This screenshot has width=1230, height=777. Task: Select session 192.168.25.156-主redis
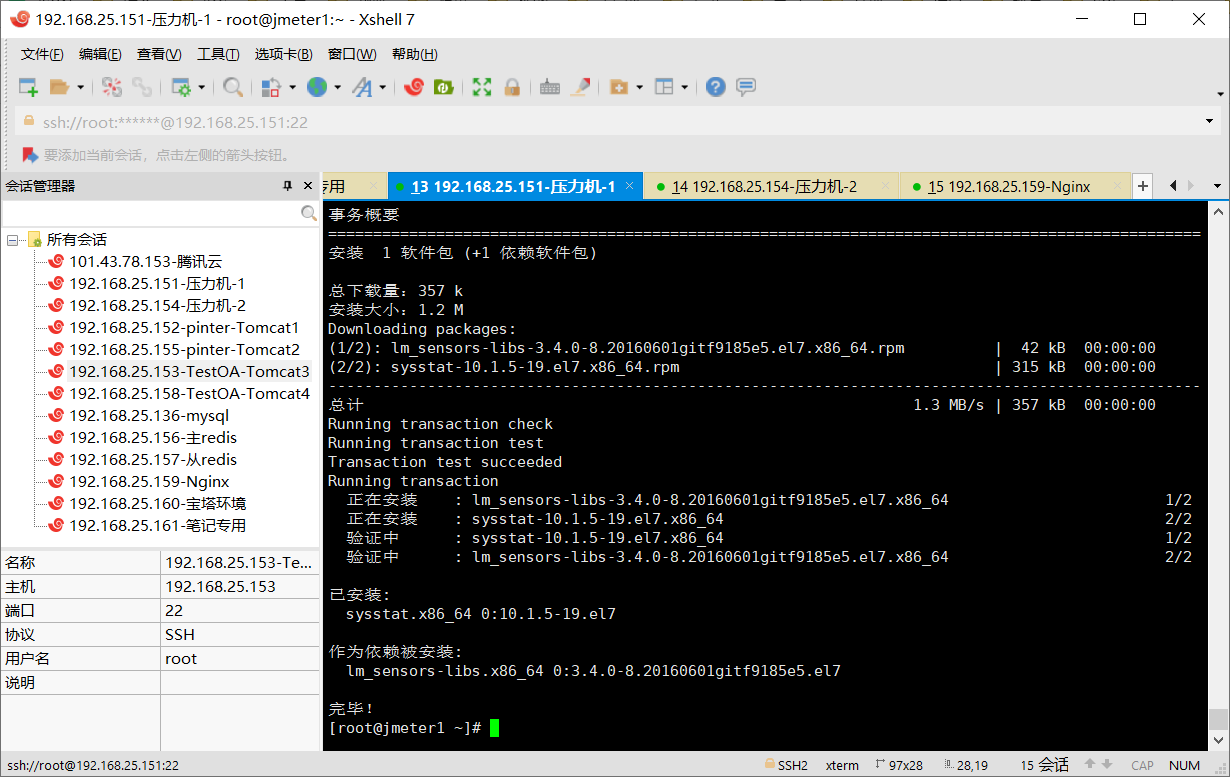[152, 438]
